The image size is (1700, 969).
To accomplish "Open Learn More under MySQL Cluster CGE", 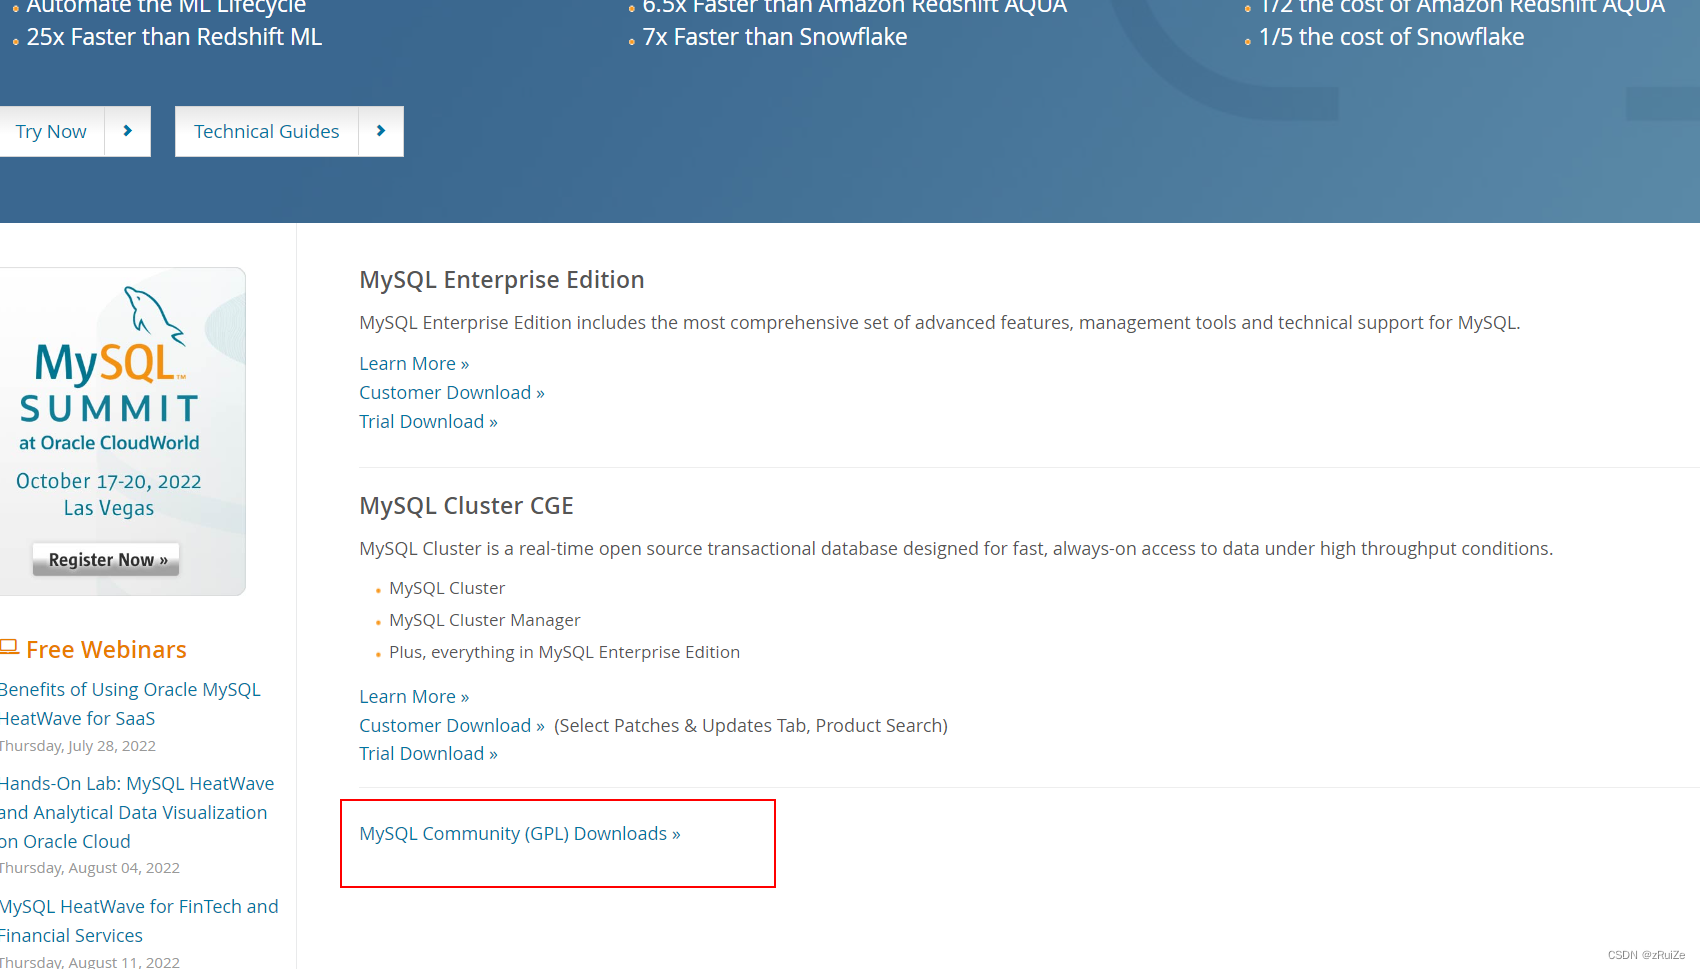I will pyautogui.click(x=414, y=697).
